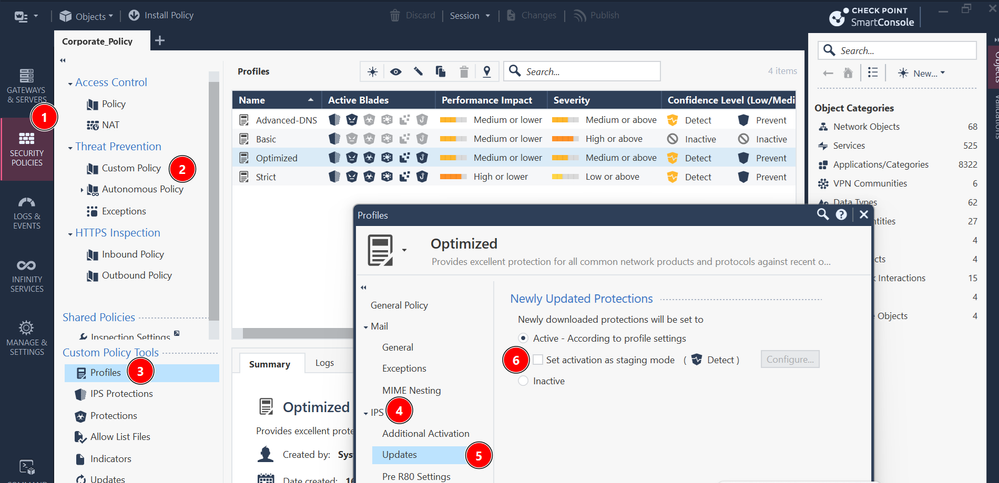Open Indicators tool

click(110, 459)
